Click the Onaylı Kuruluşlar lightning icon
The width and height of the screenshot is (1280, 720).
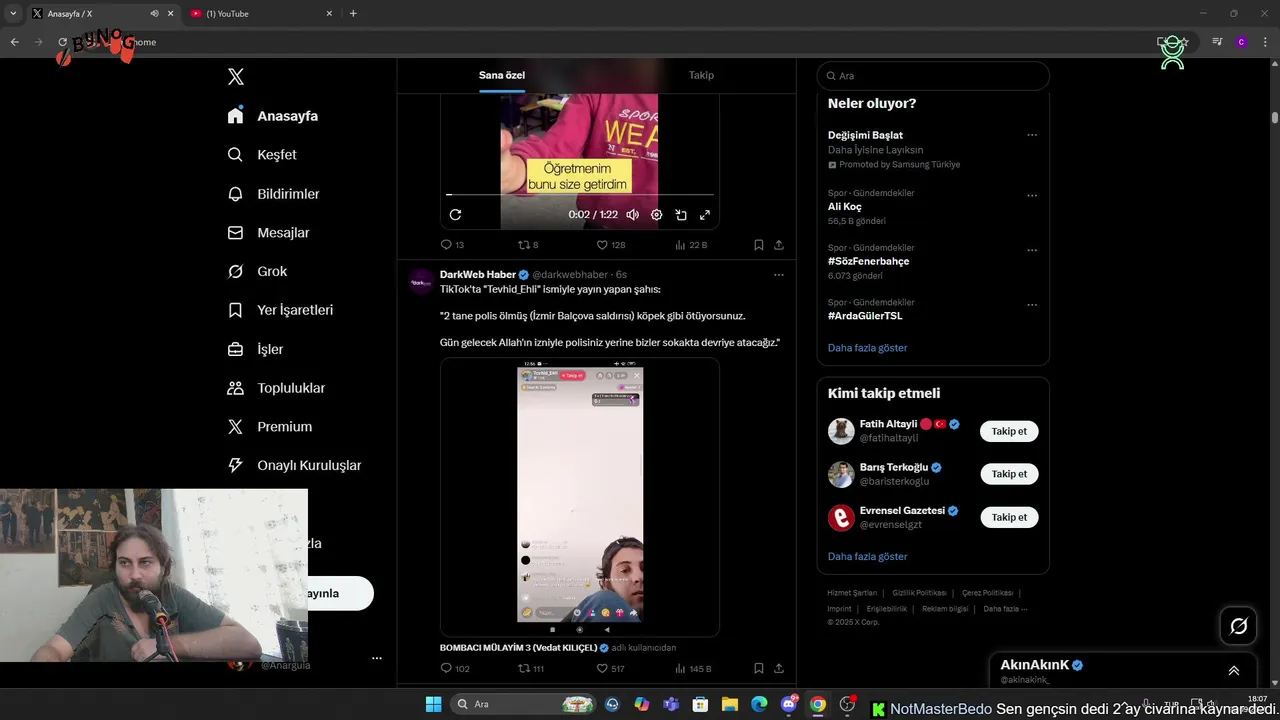(x=235, y=465)
